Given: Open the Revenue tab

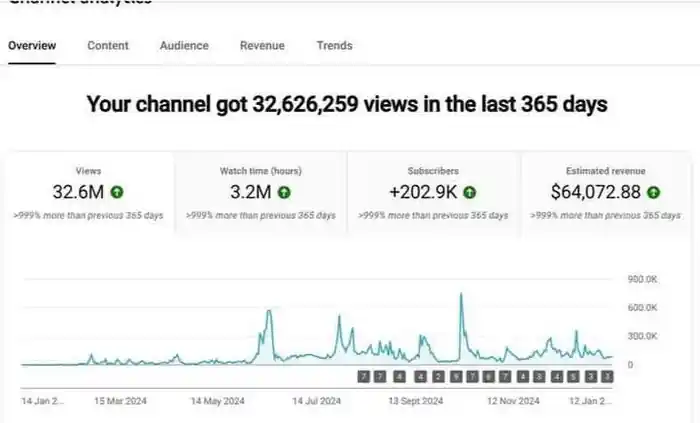Looking at the screenshot, I should click(x=262, y=46).
